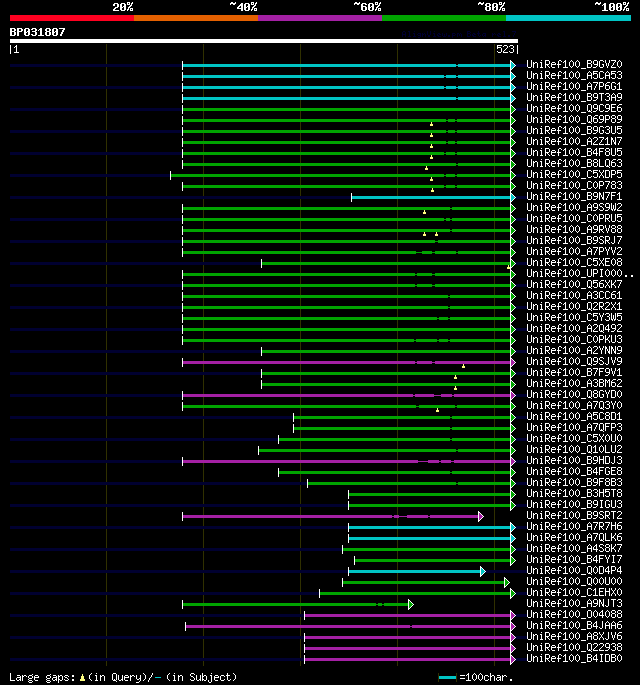Viewport: 640px width, 685px height.
Task: Click the red 20% identity legend segment
Action: pos(72,18)
